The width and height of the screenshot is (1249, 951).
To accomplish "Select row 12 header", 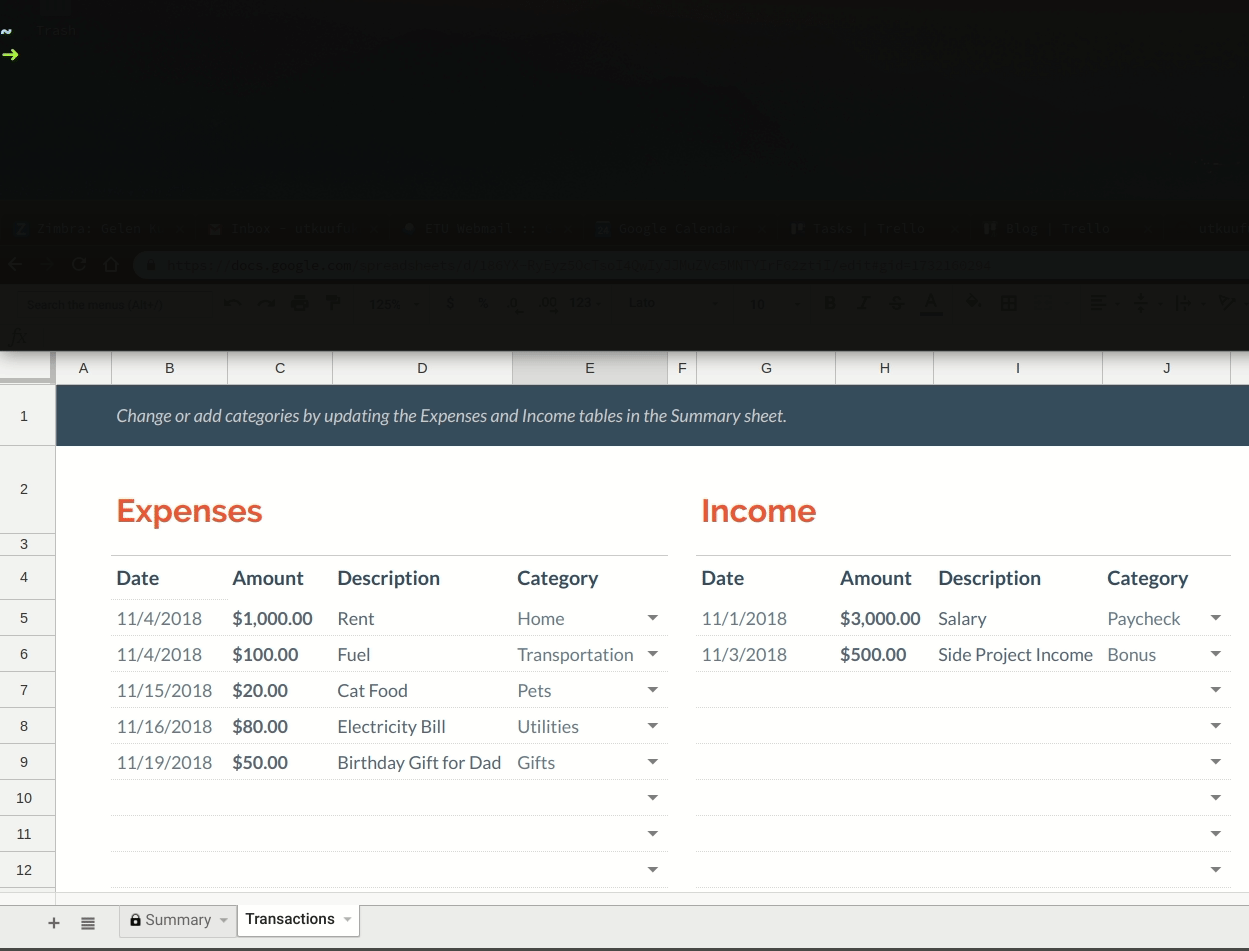I will point(27,870).
